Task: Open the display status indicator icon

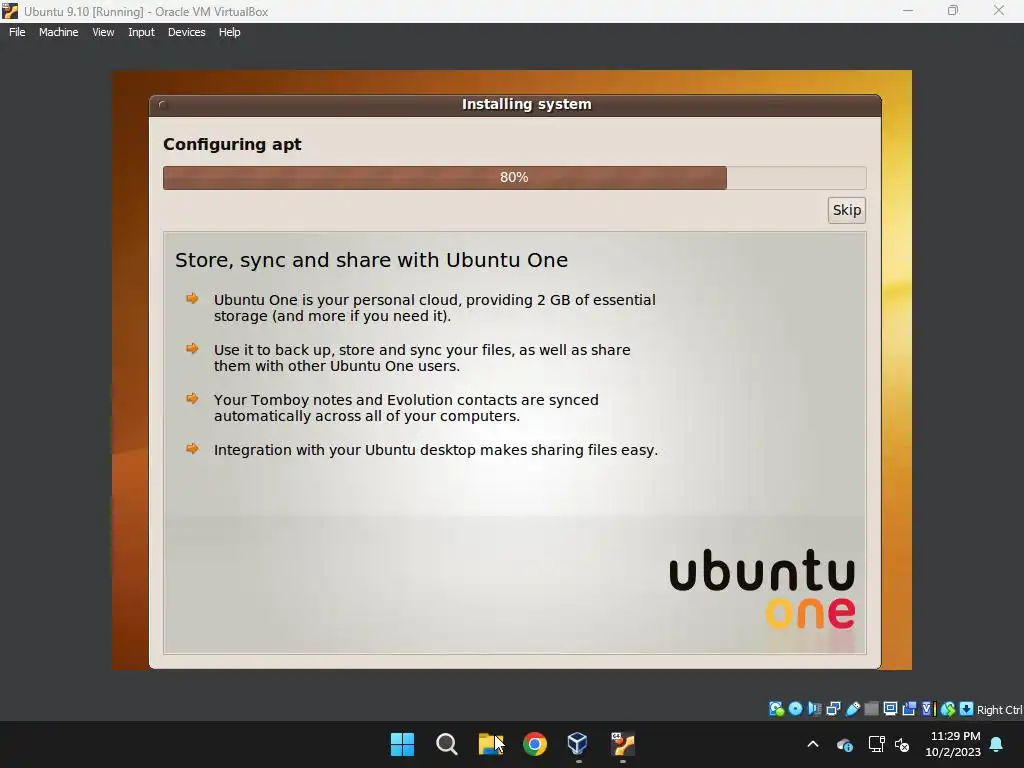Action: (890, 709)
